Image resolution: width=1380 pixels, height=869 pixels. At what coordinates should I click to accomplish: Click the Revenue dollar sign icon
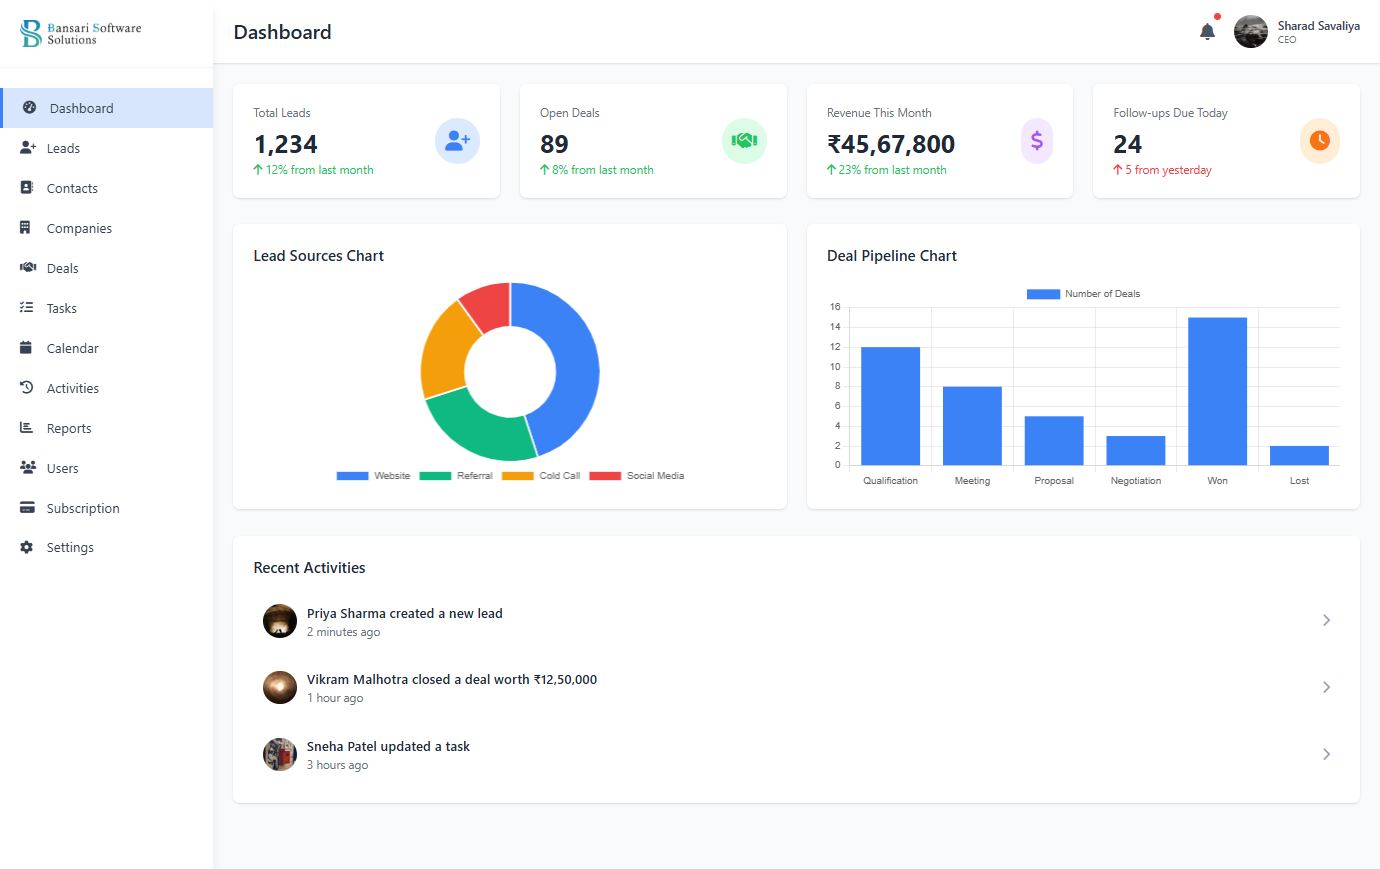pos(1037,141)
